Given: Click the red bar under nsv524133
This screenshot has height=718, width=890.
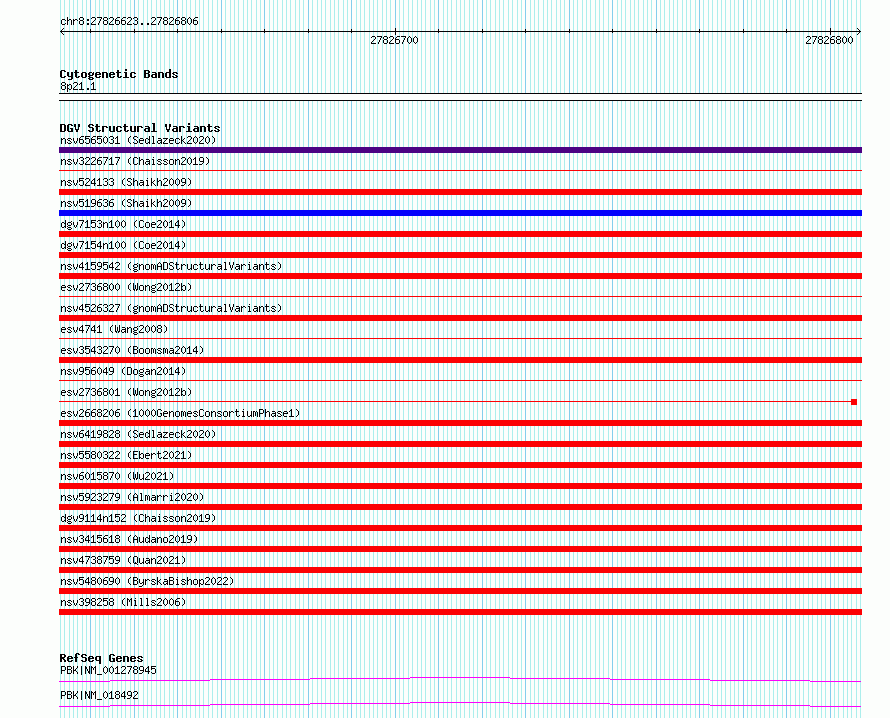Looking at the screenshot, I should click(x=460, y=192).
